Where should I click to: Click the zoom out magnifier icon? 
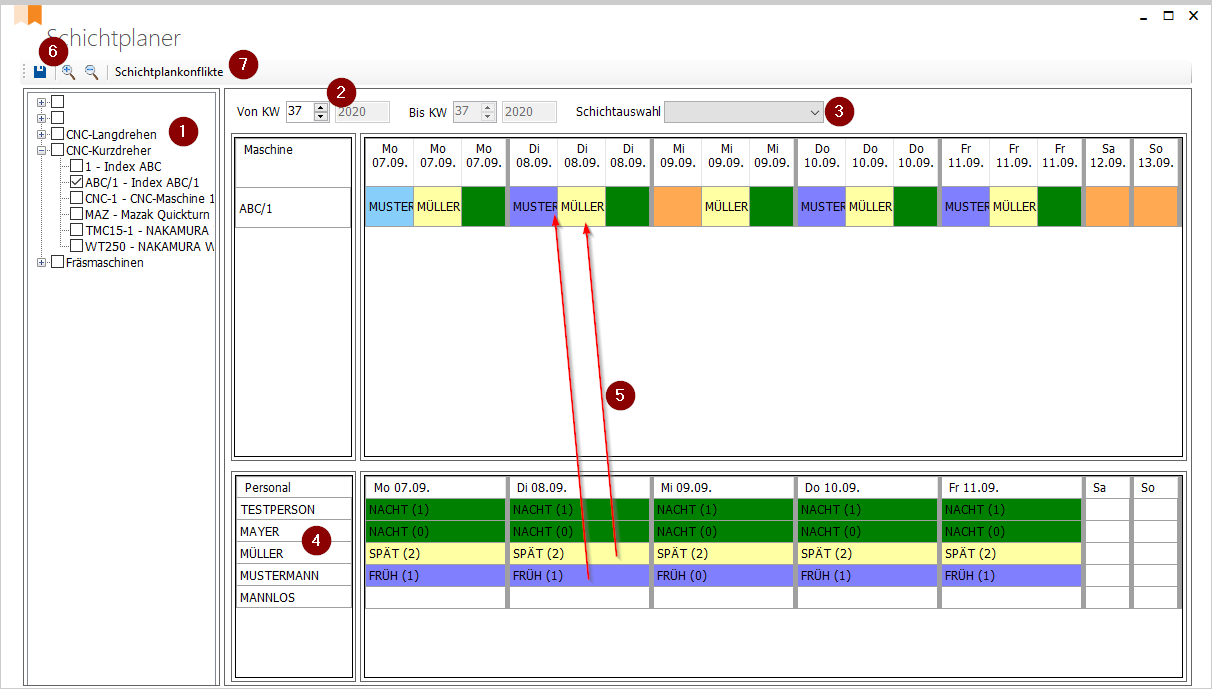tap(91, 72)
